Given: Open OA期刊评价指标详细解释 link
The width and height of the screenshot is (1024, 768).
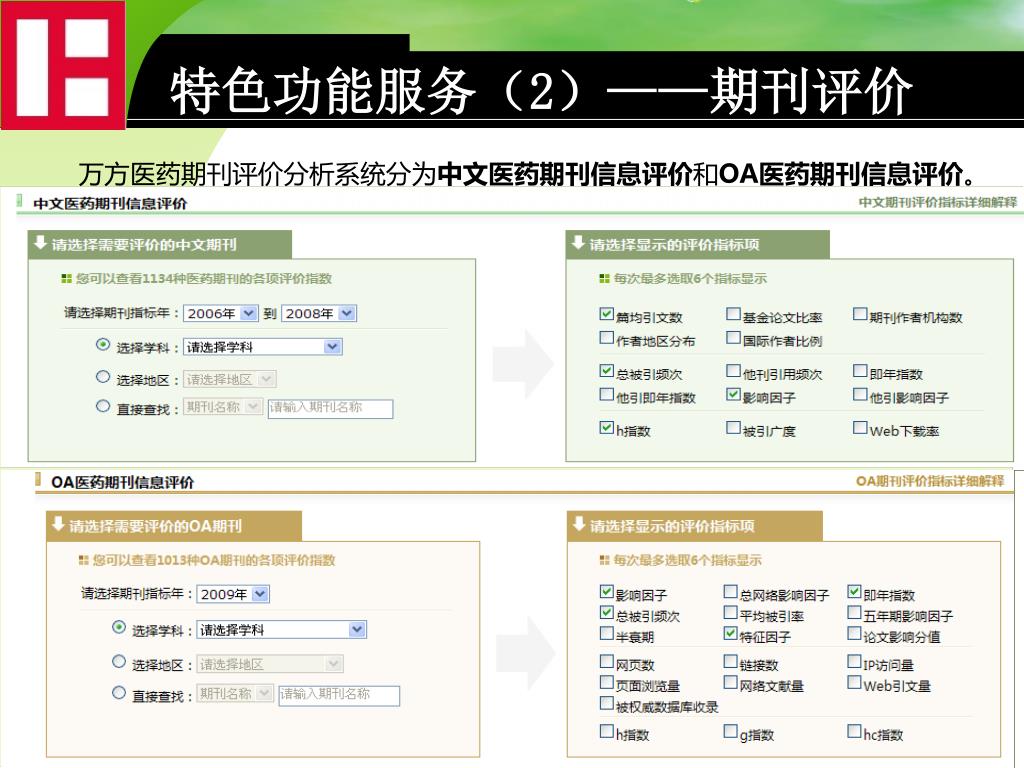Looking at the screenshot, I should (x=930, y=481).
